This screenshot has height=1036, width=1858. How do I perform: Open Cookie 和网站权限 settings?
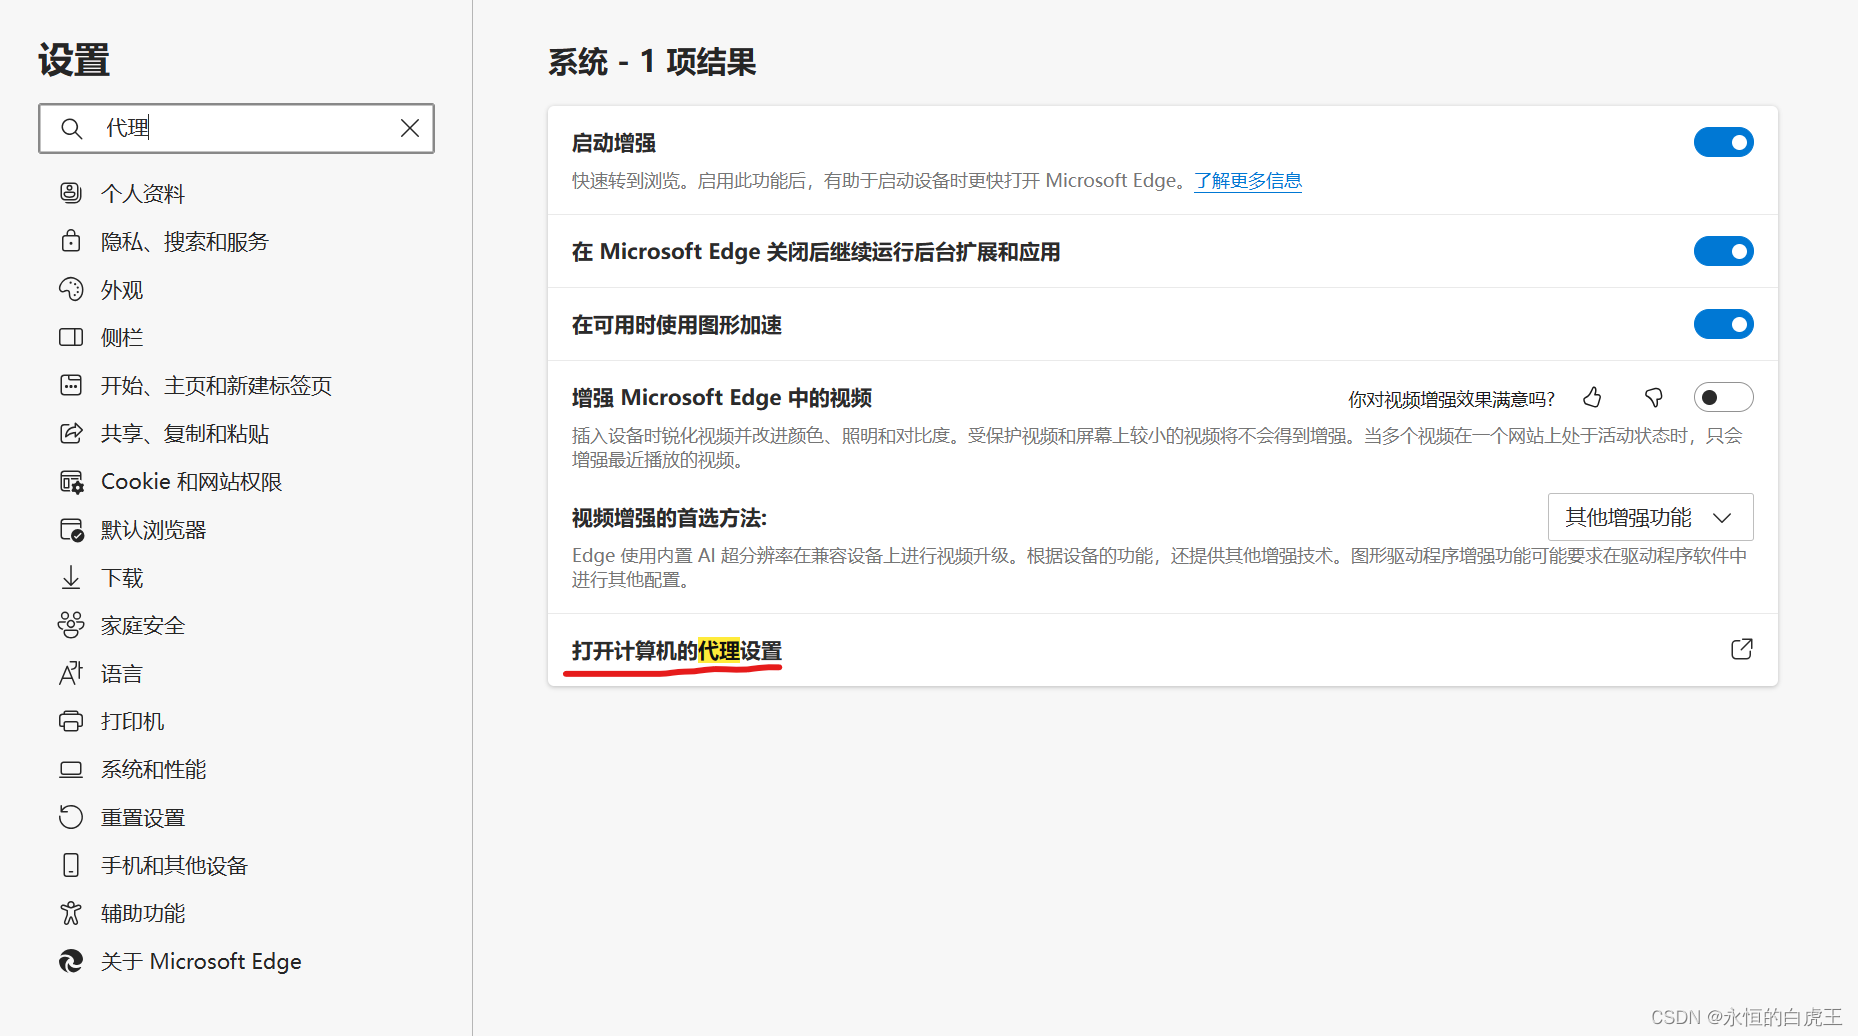191,481
